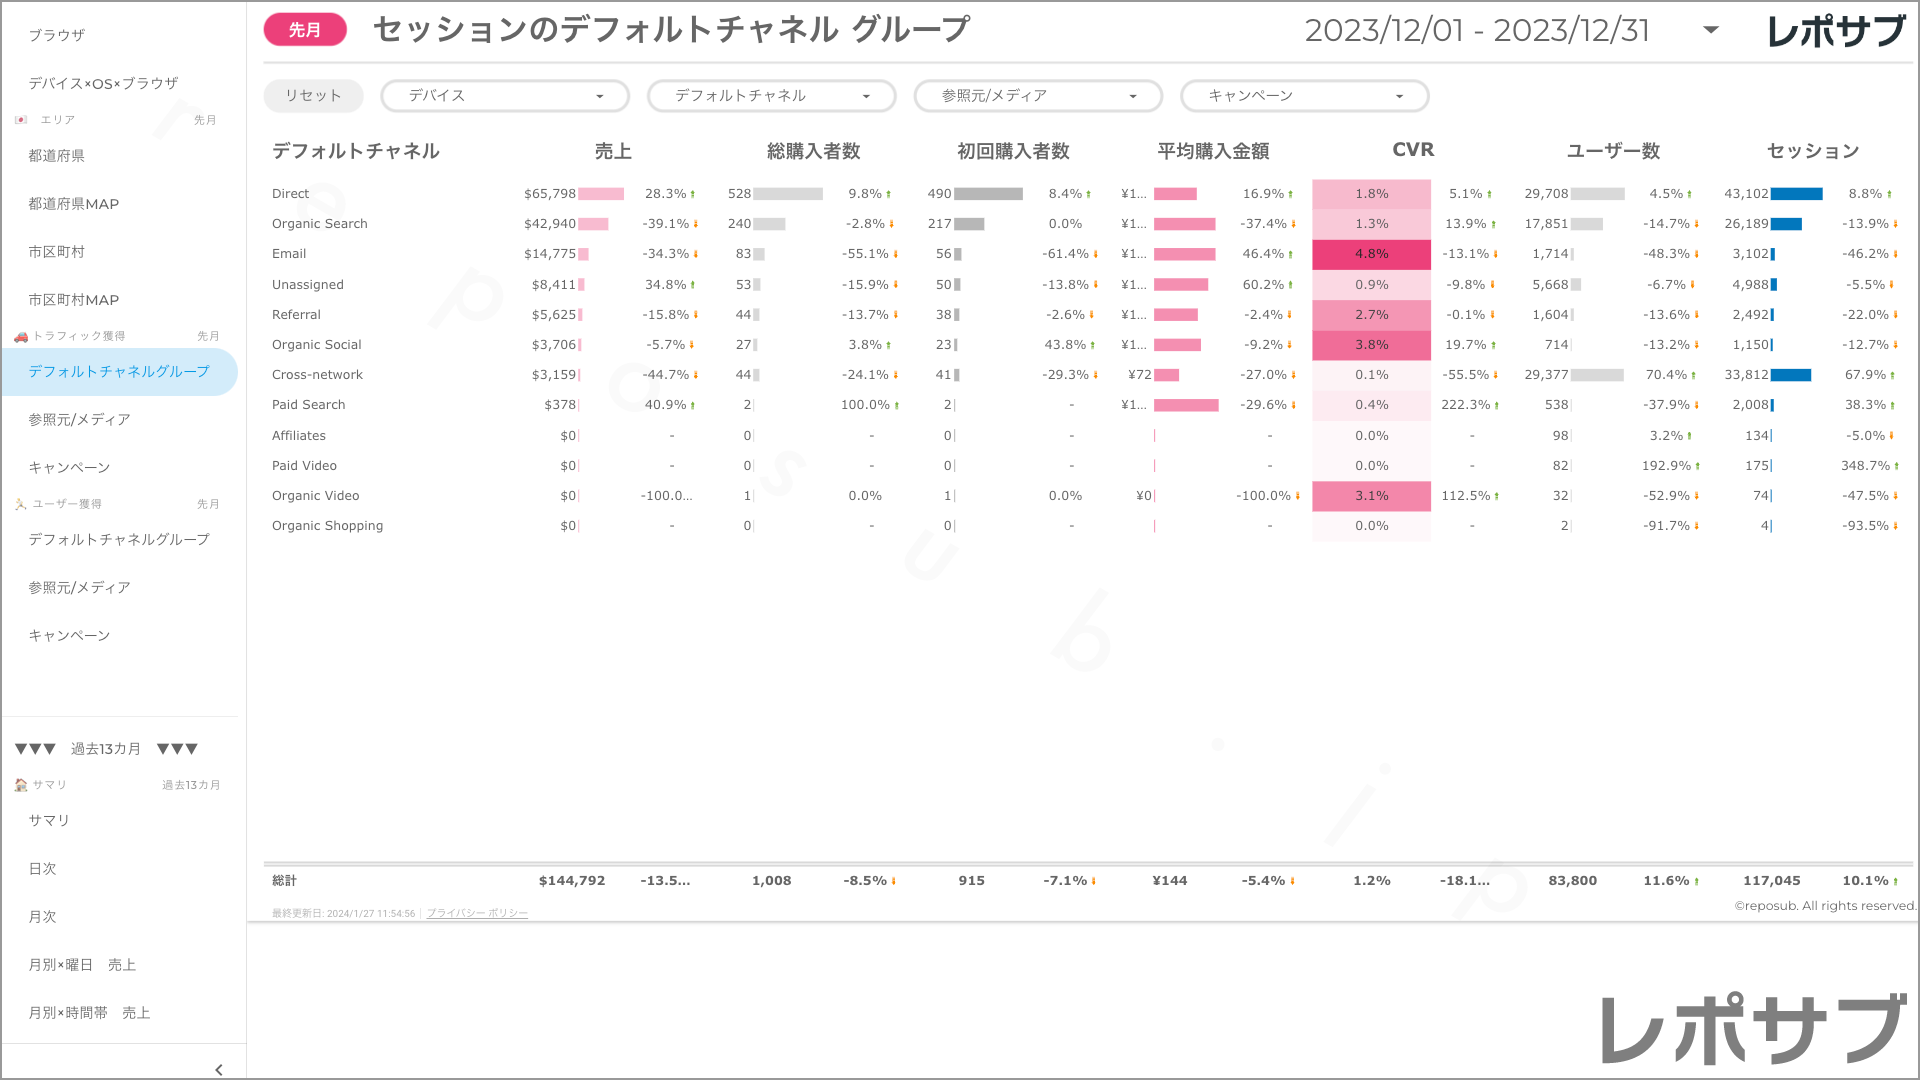Click the Japan flag icon beside エリア
Screen dimensions: 1920x1080
(x=21, y=120)
